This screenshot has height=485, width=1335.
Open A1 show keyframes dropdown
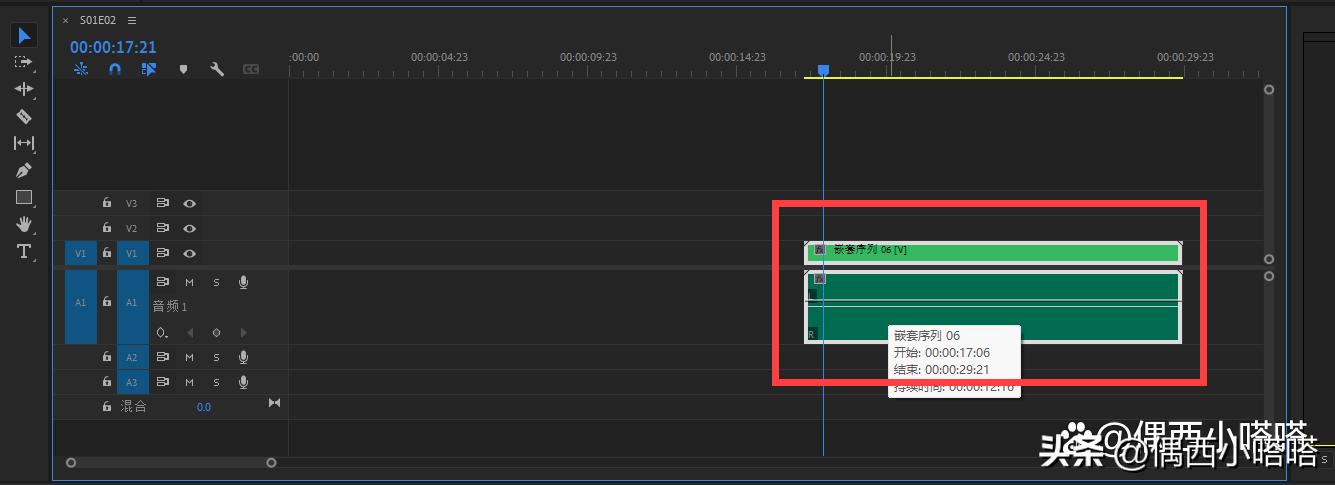(163, 332)
